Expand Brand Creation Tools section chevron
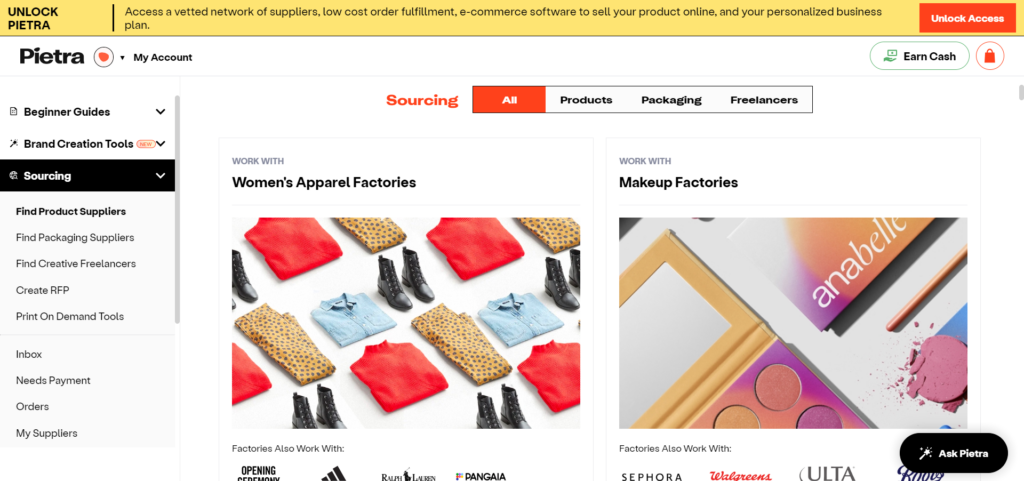The height and width of the screenshot is (481, 1024). [161, 144]
